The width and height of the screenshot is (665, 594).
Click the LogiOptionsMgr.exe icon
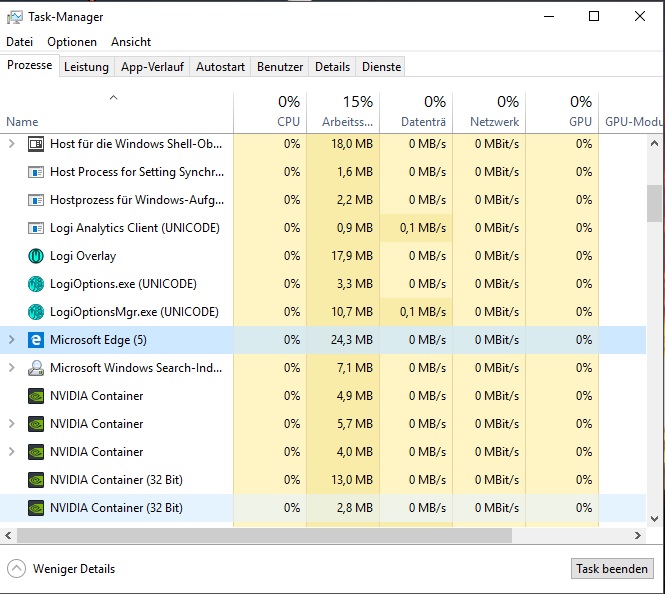click(36, 312)
